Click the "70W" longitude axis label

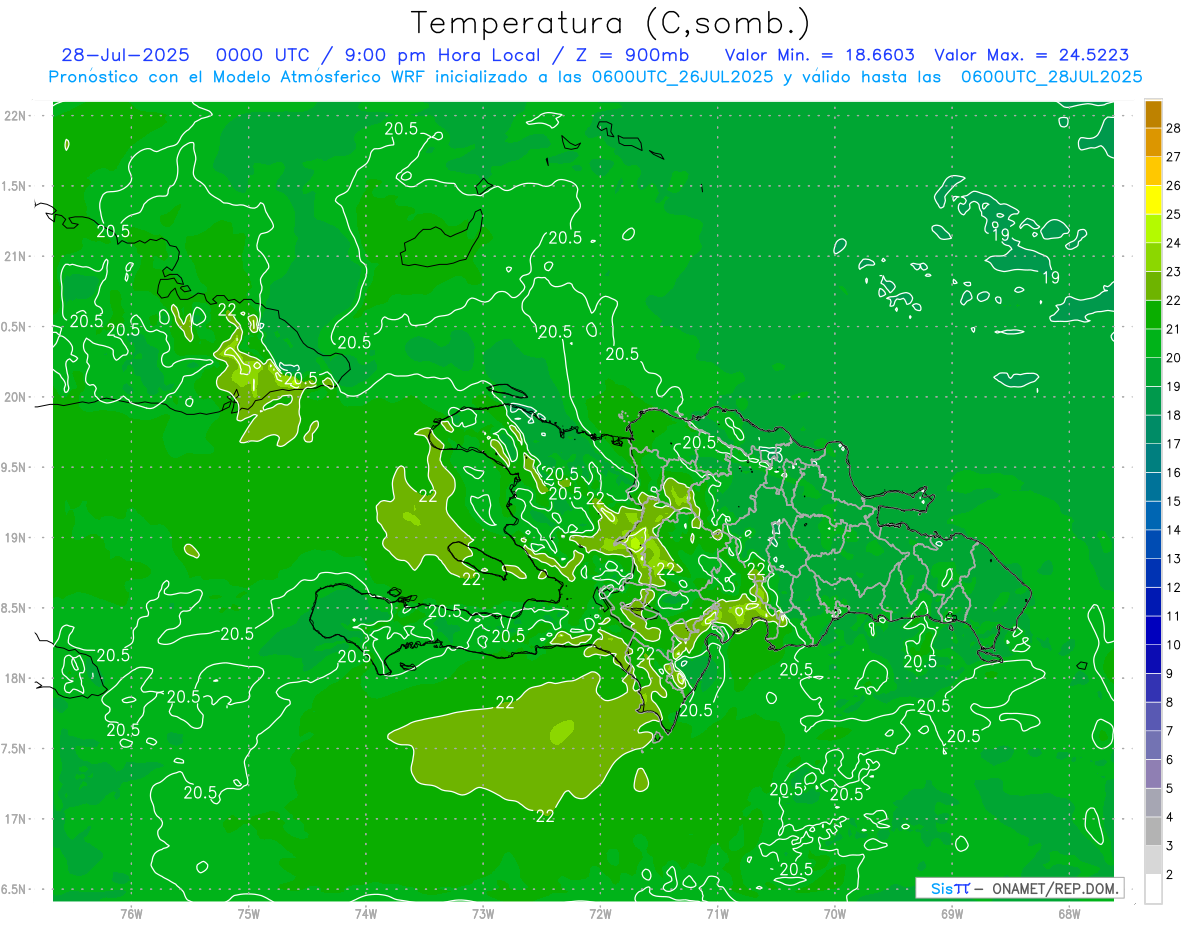point(835,913)
